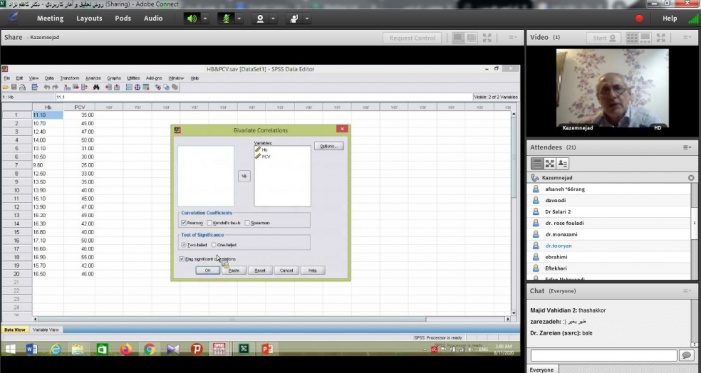The image size is (701, 373).
Task: Select the One-tailed radio button
Action: pyautogui.click(x=214, y=245)
